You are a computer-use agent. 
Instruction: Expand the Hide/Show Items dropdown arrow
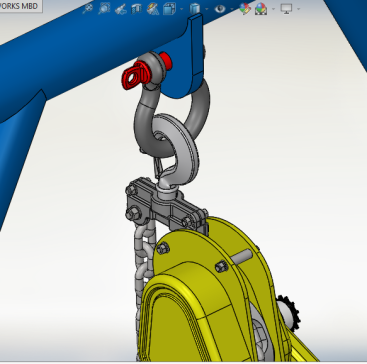pyautogui.click(x=231, y=9)
